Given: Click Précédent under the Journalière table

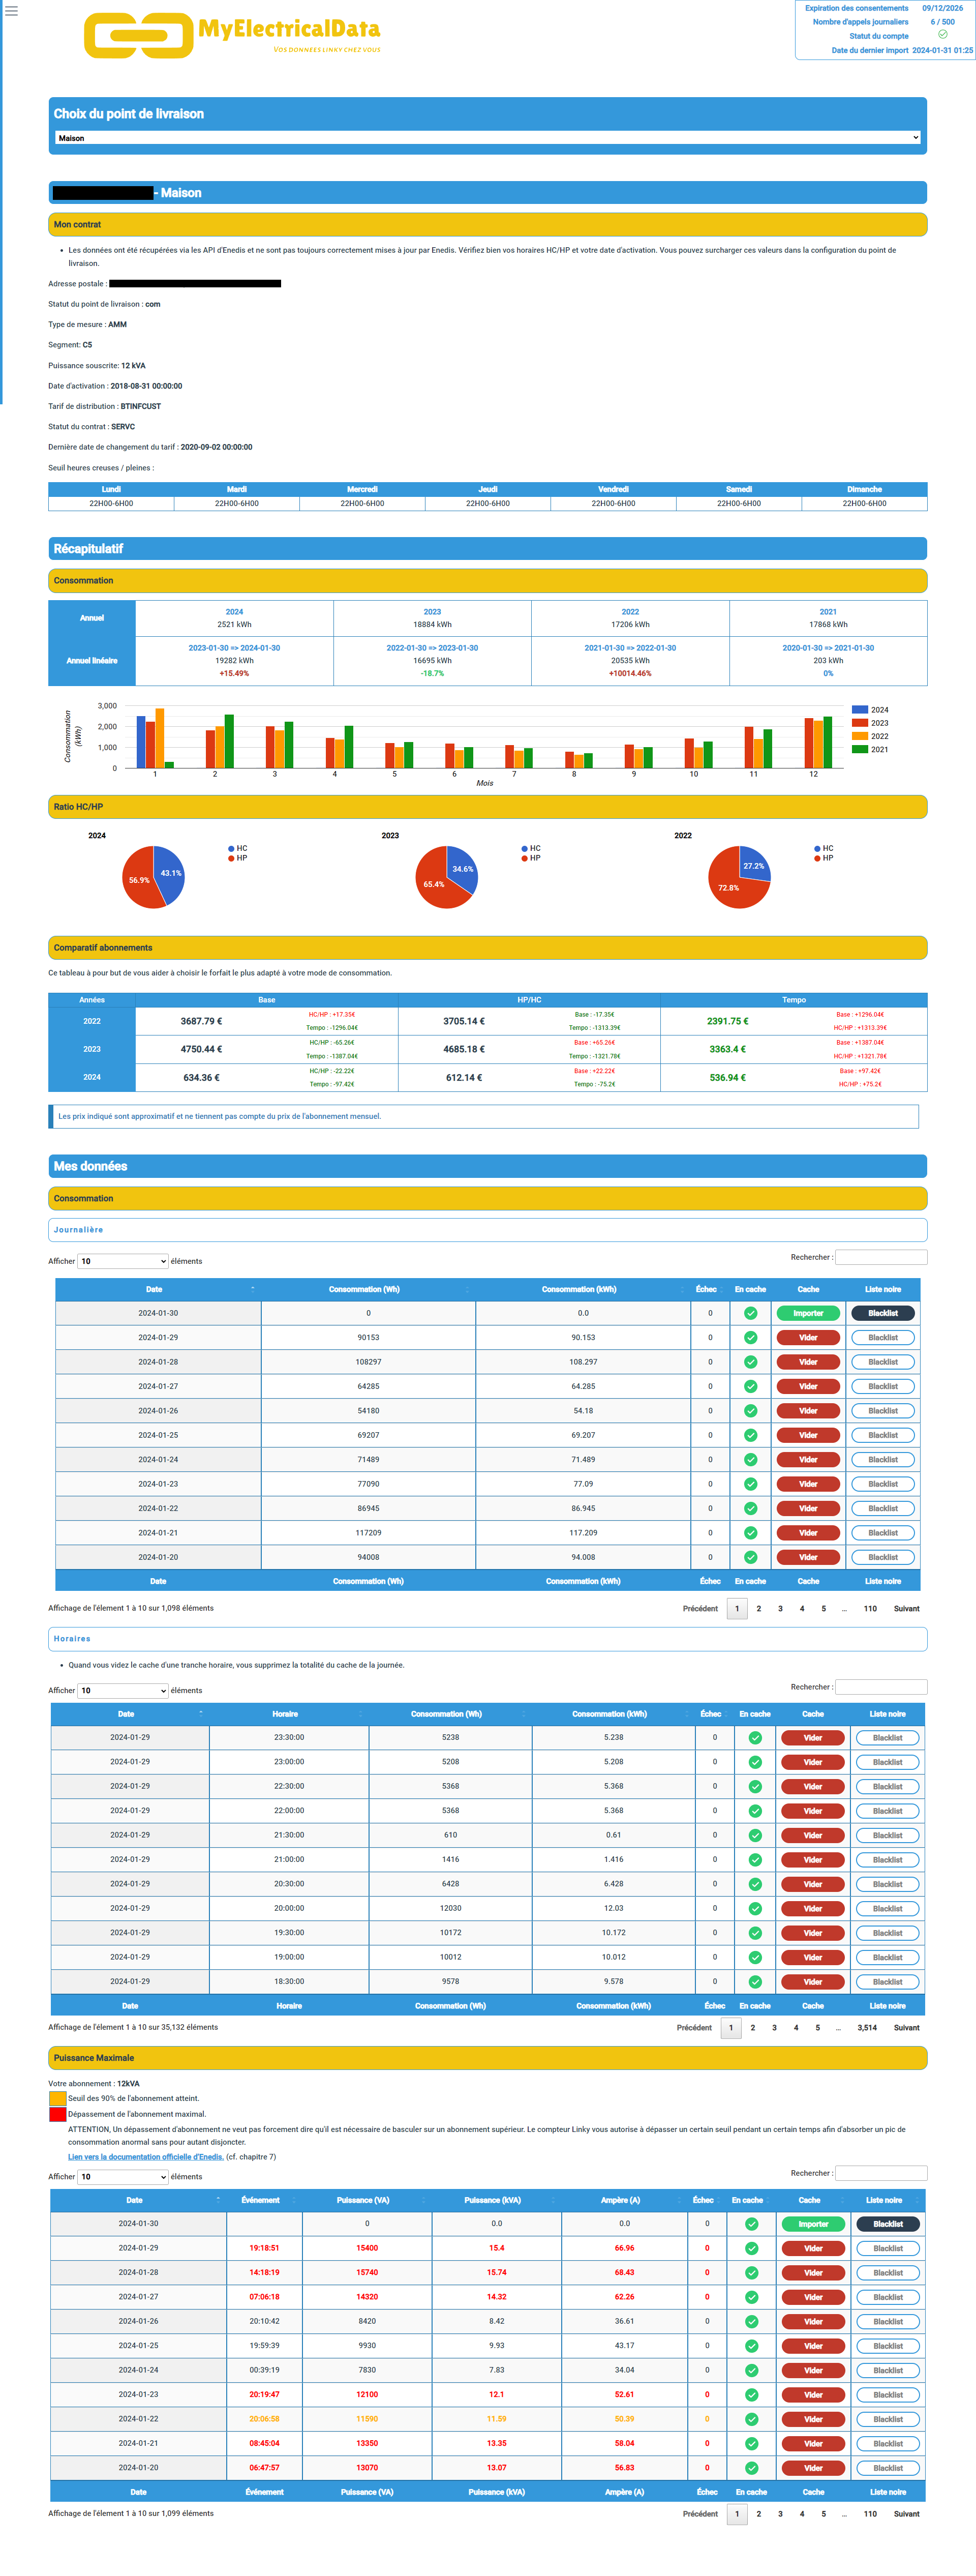Looking at the screenshot, I should 700,1609.
